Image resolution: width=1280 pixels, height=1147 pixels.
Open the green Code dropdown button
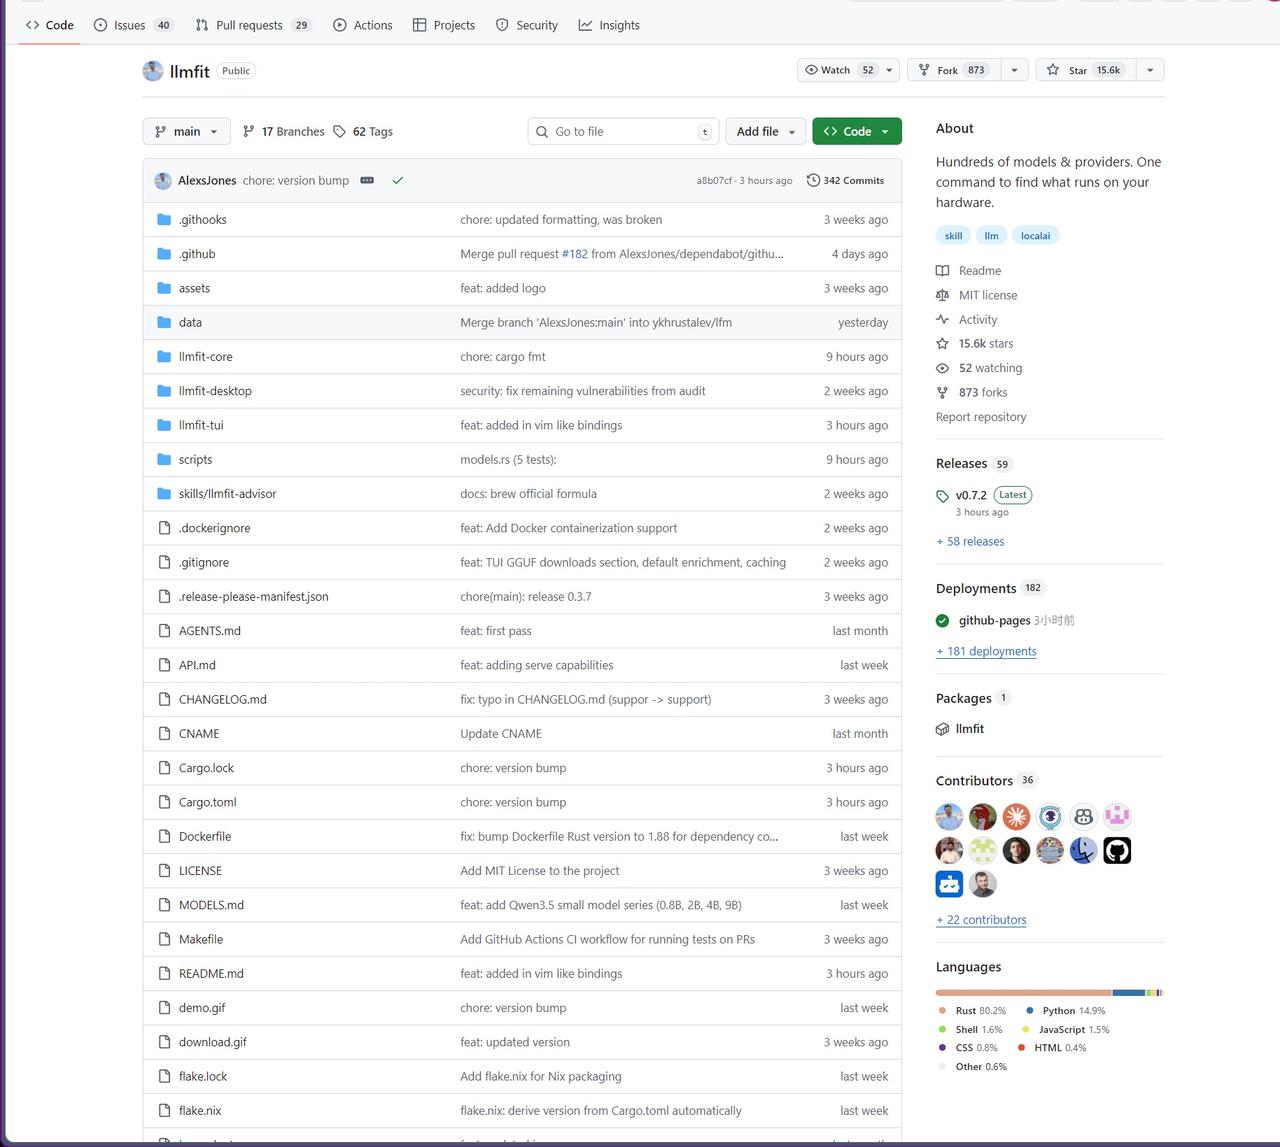(x=857, y=132)
